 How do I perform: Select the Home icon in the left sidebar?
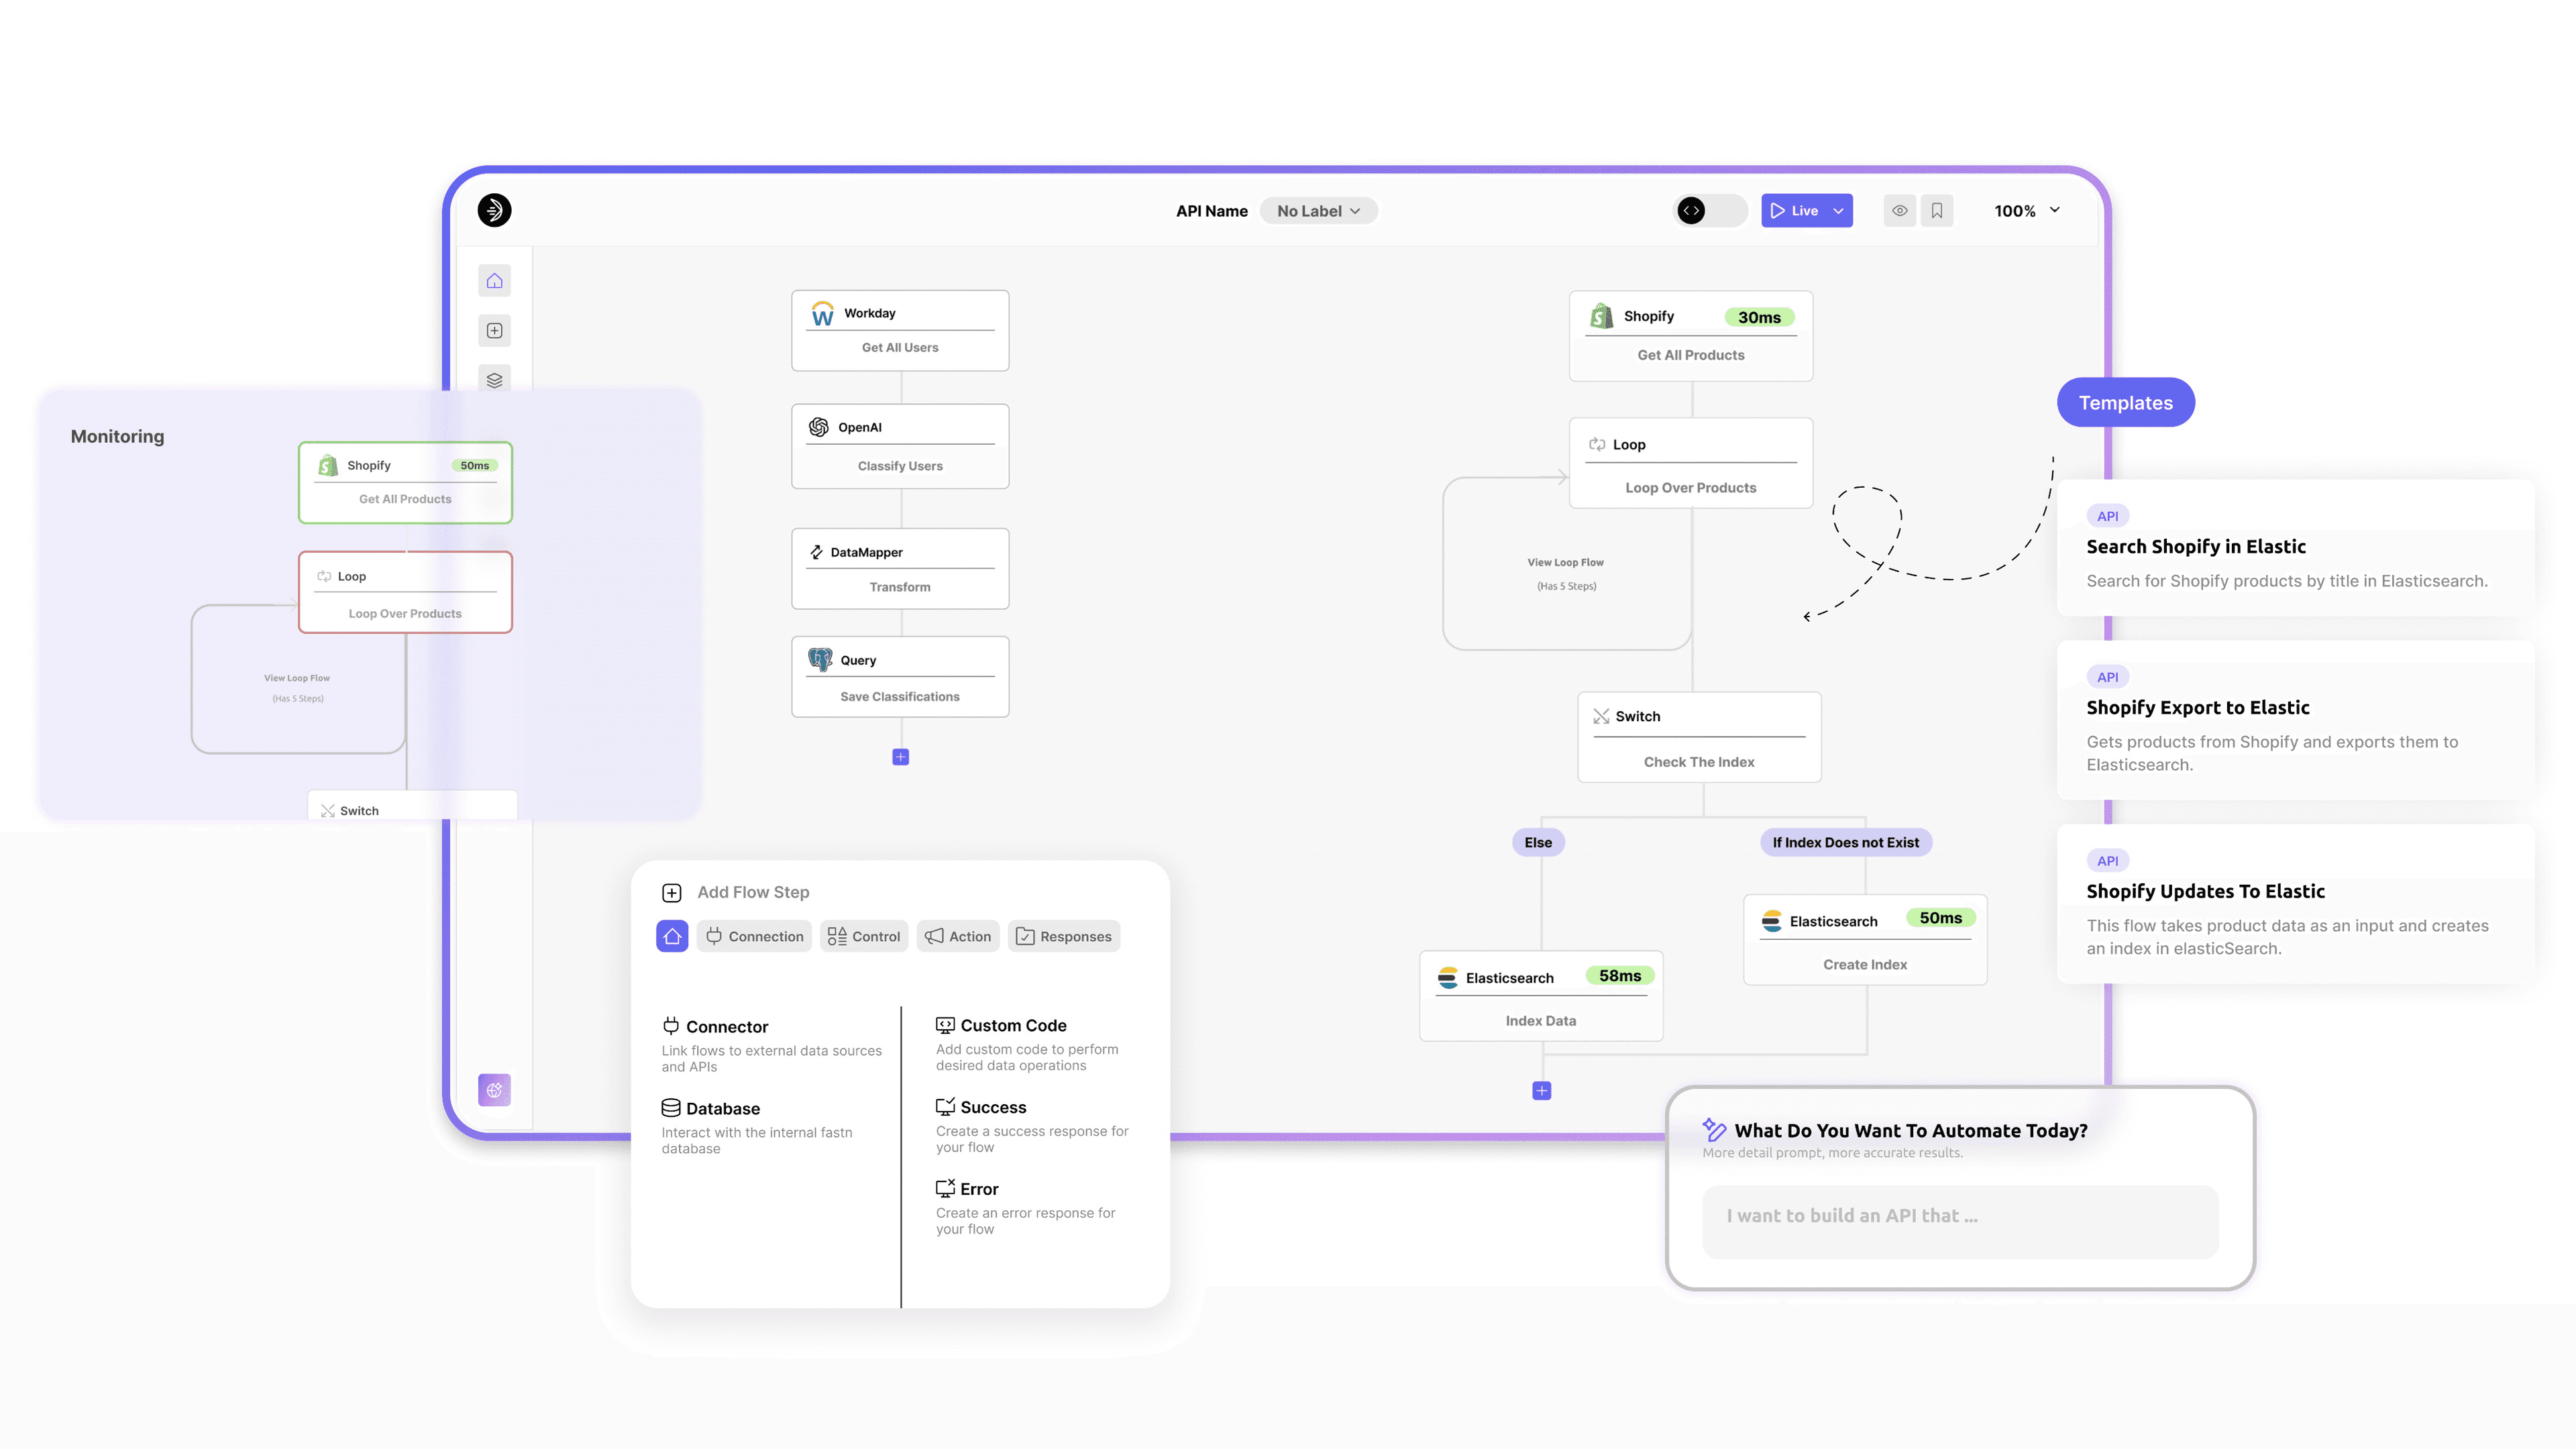click(494, 280)
